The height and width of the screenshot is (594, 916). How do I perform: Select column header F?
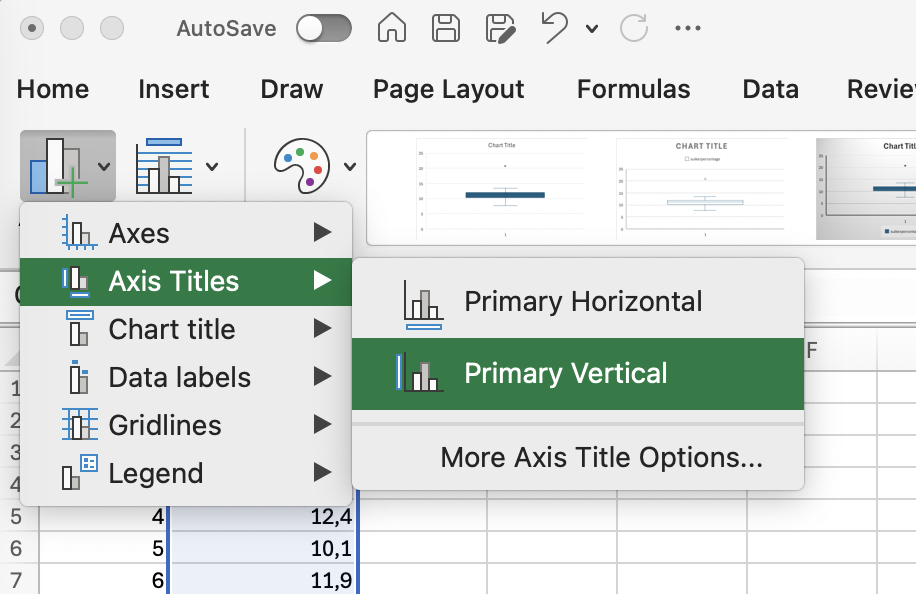point(811,350)
